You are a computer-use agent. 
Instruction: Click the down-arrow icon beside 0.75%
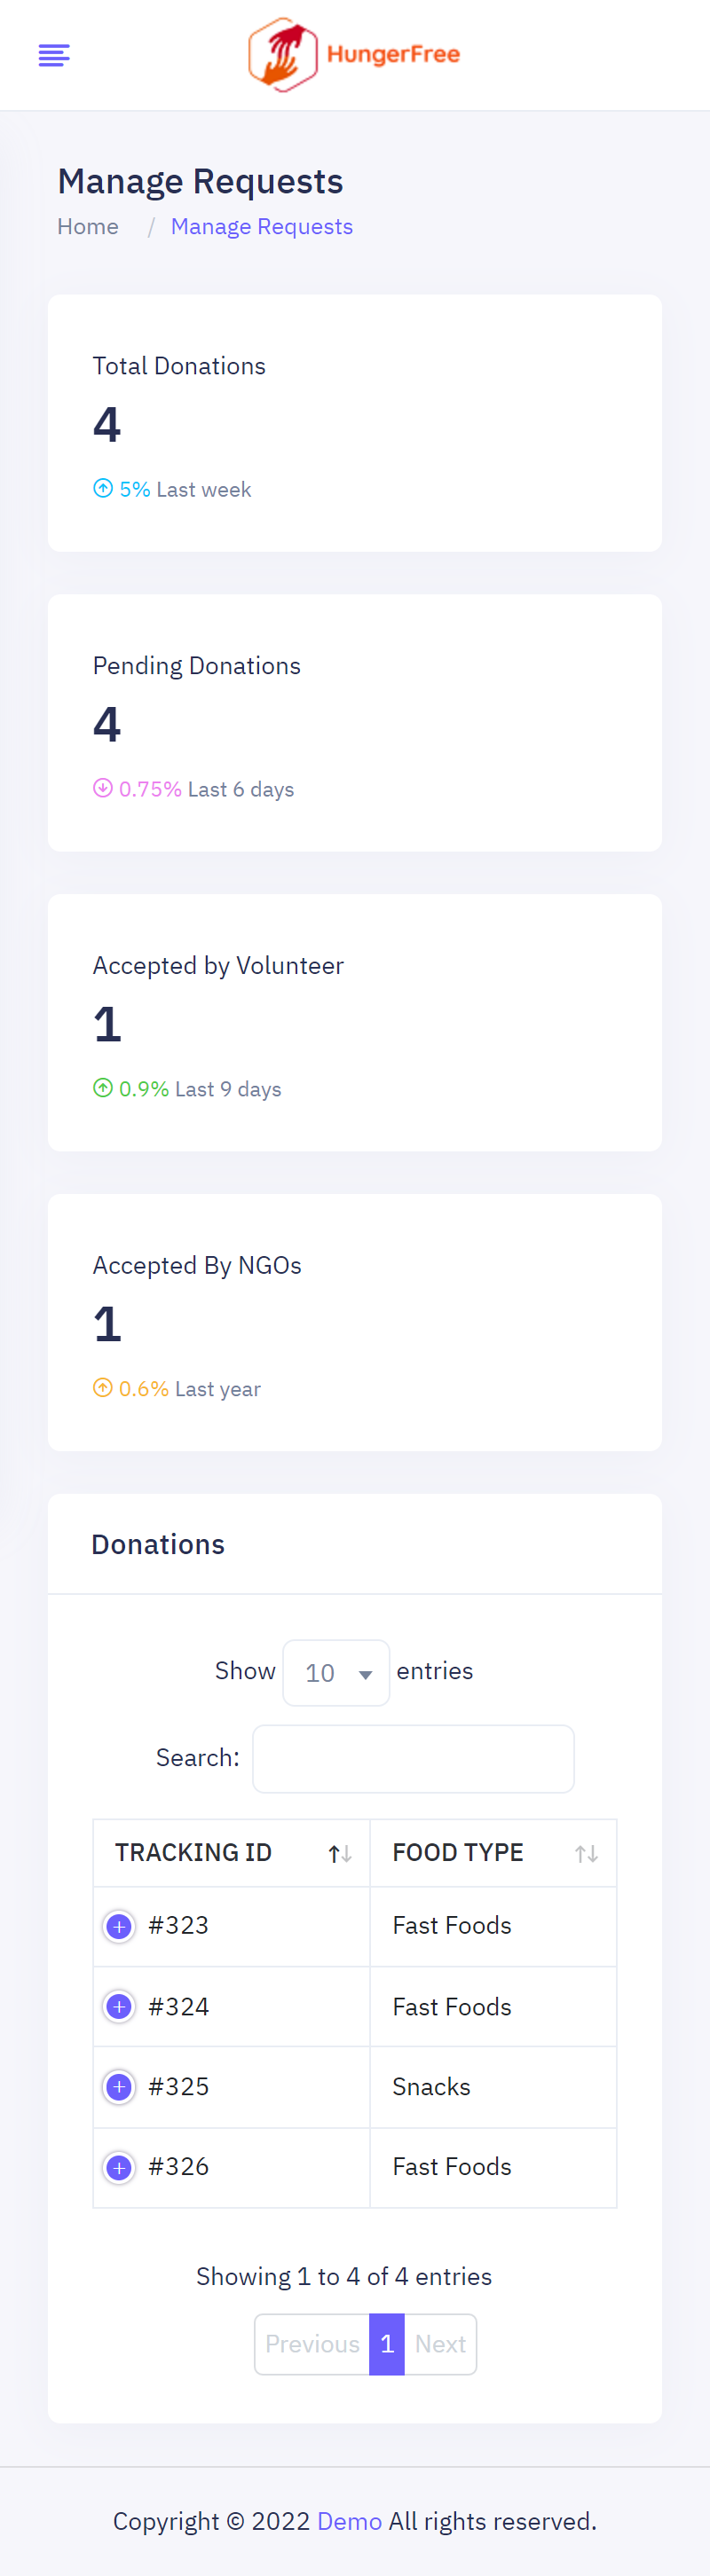coord(103,788)
